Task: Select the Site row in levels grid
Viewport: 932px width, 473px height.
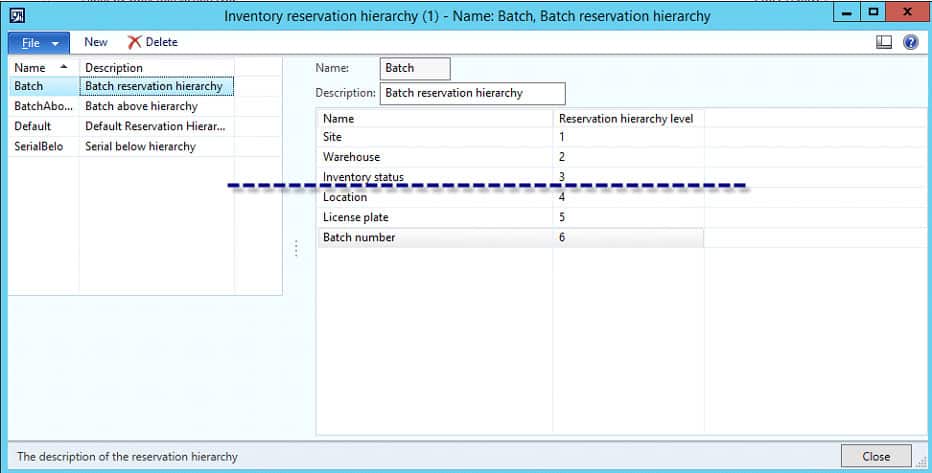Action: tap(510, 137)
